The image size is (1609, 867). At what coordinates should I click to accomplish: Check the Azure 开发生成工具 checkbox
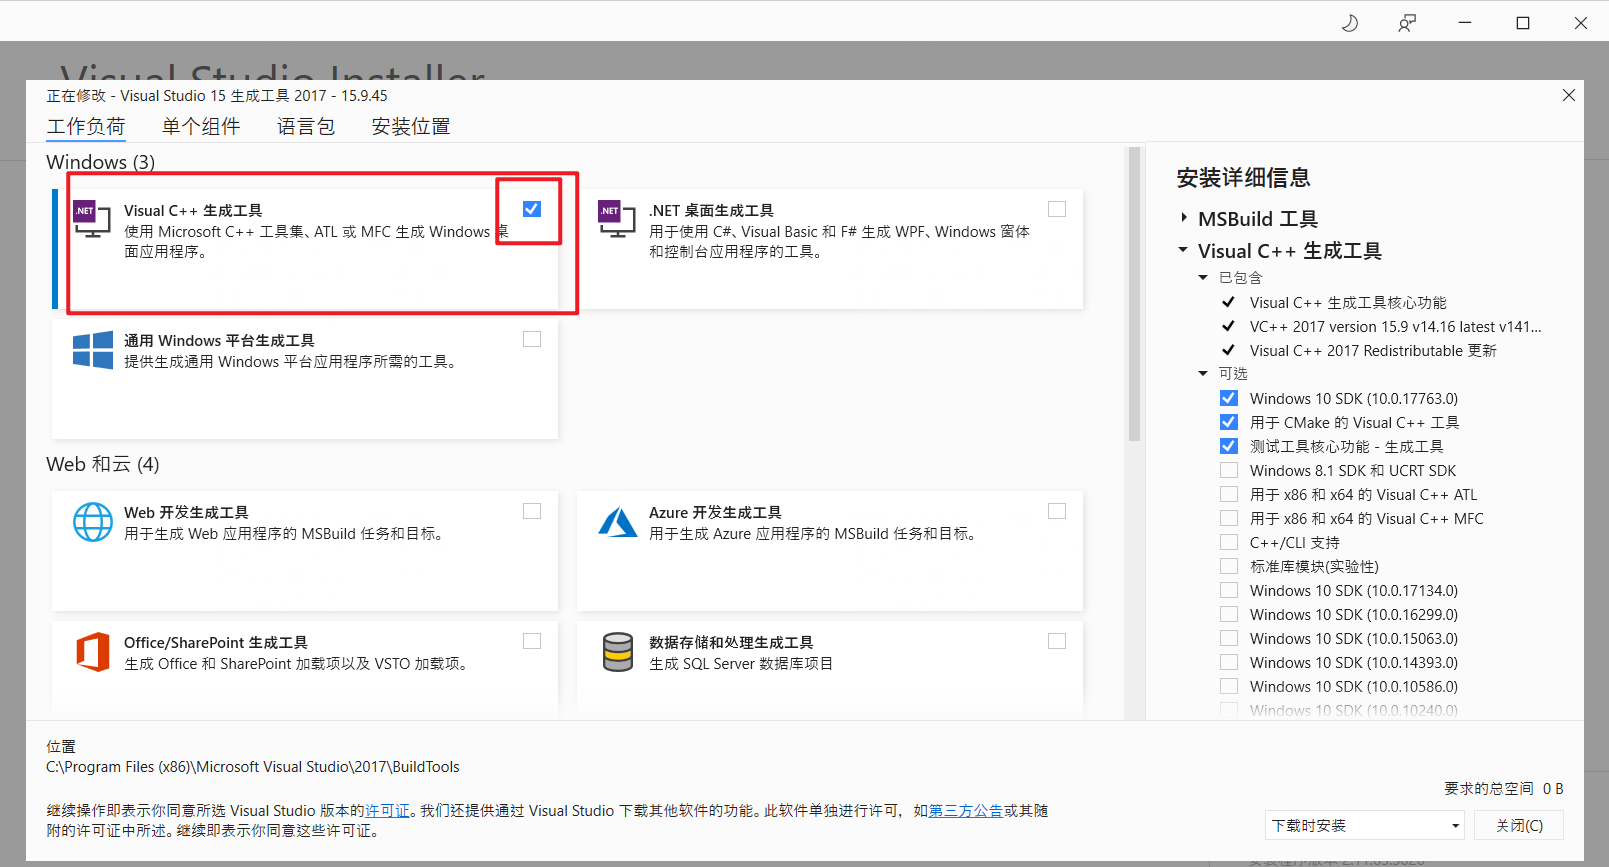[1057, 511]
